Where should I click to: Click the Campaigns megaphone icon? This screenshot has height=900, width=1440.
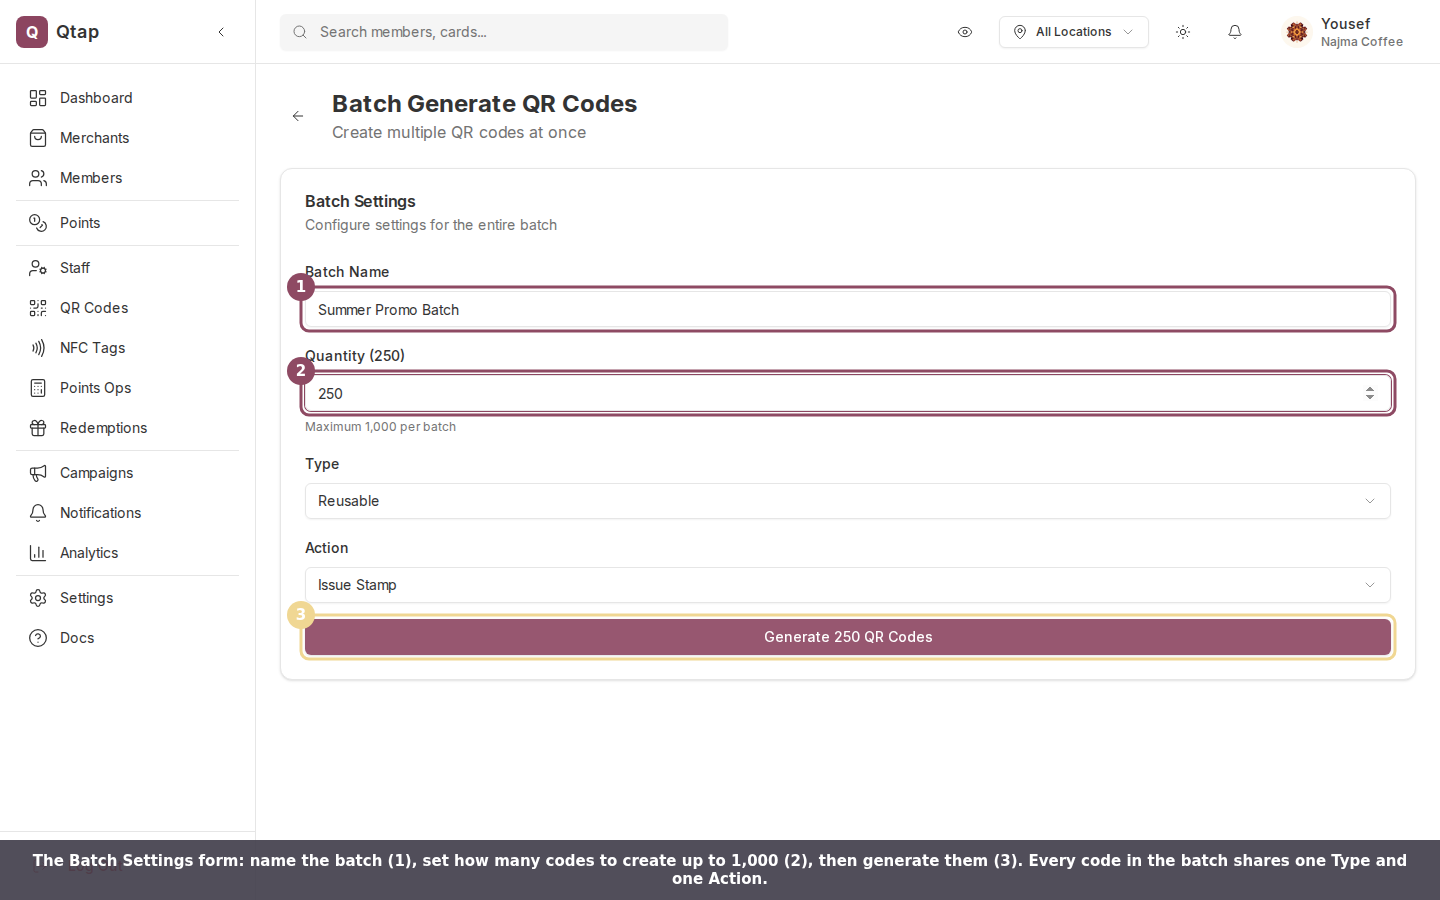point(38,473)
